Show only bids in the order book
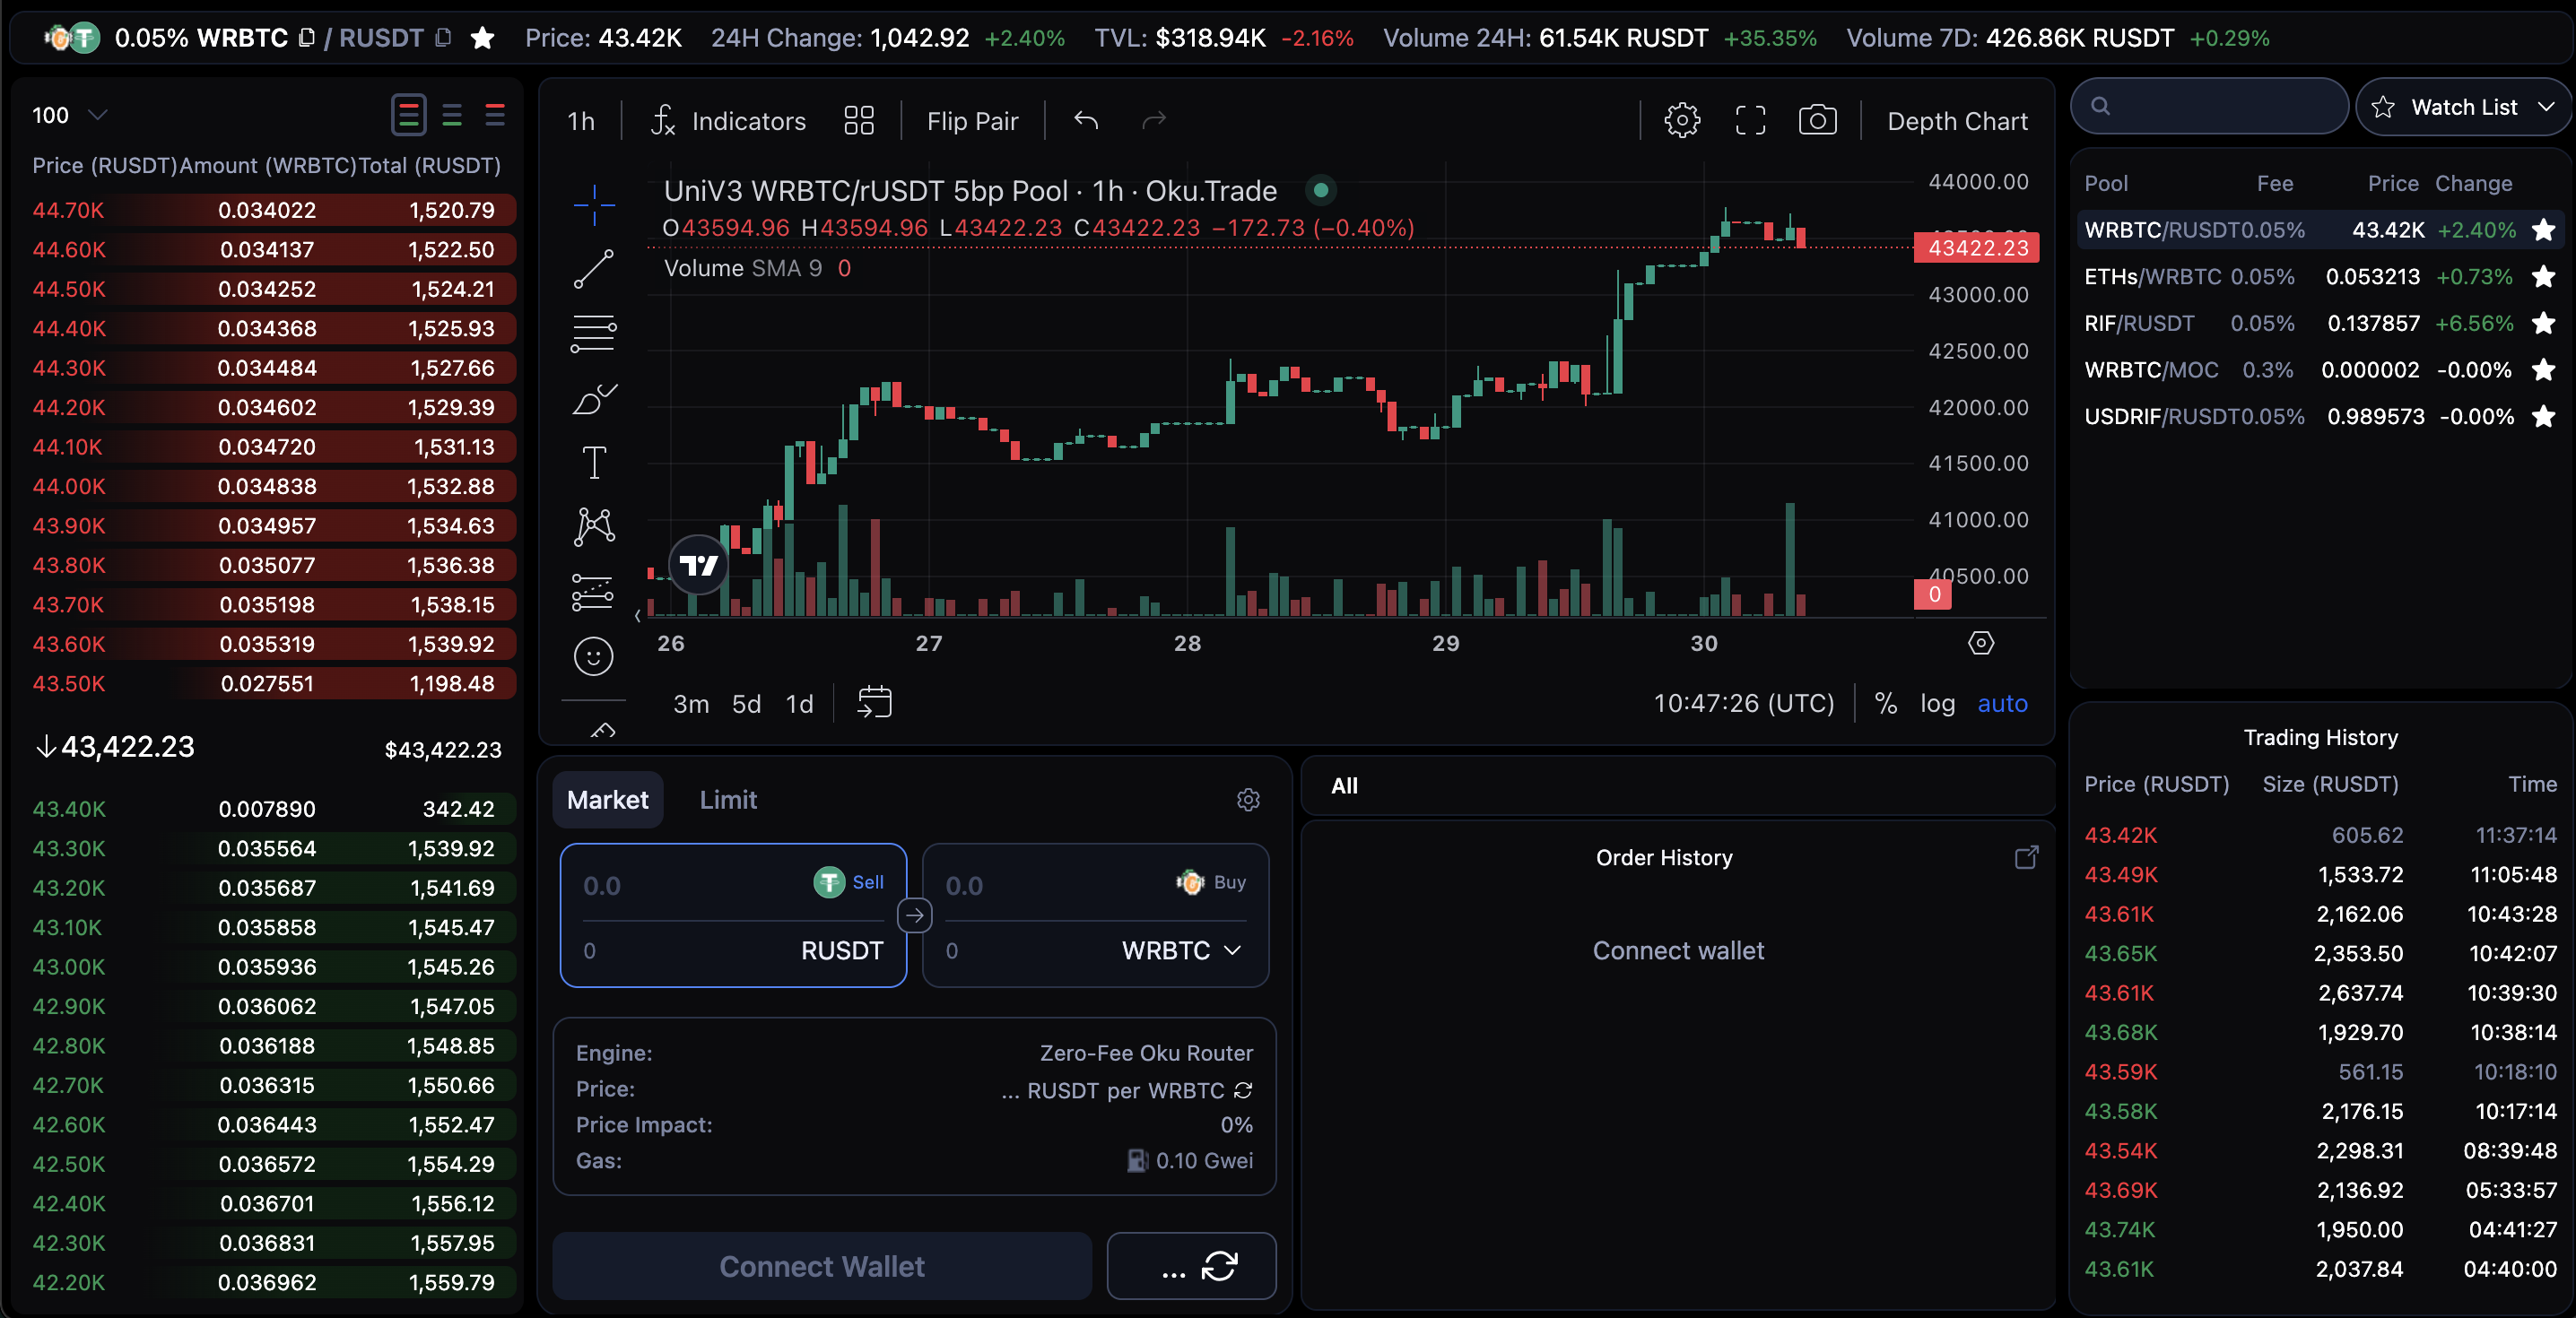 [x=452, y=115]
